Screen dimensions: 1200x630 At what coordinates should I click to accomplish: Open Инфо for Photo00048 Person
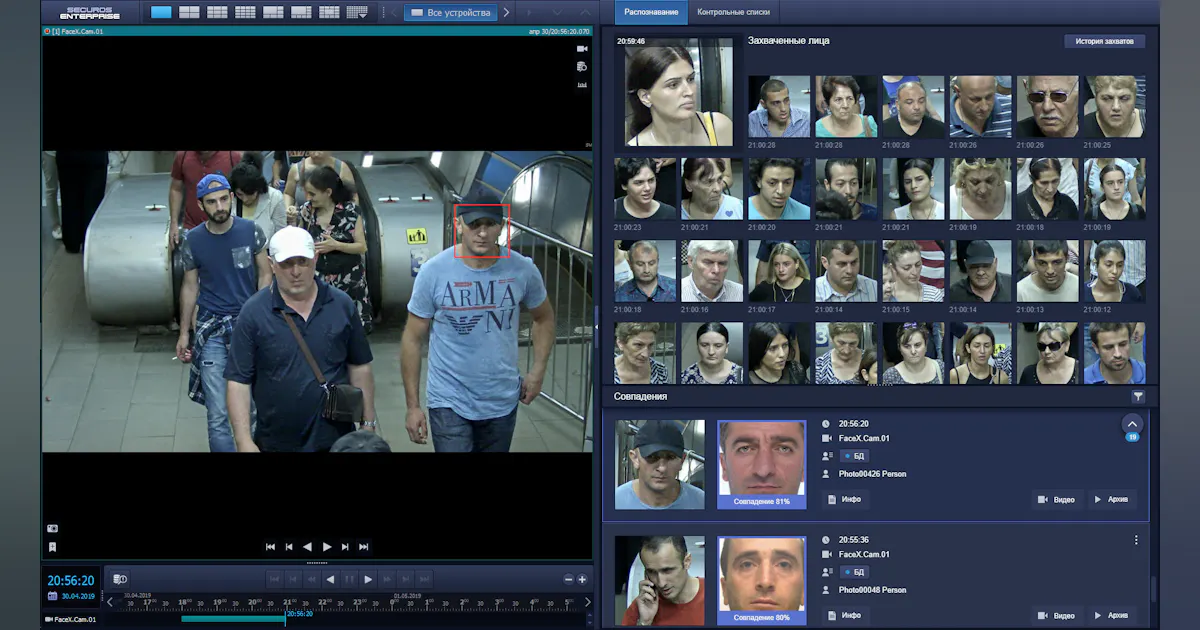846,615
